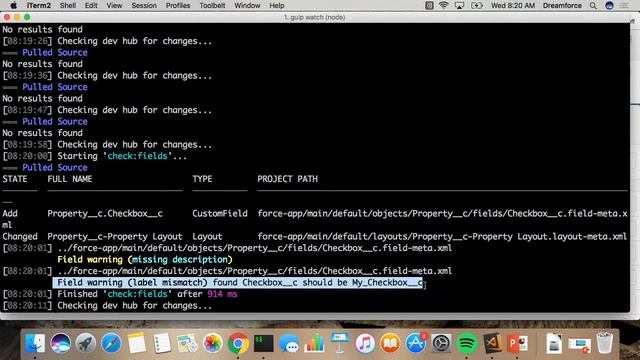
Task: Open the AirPlay display menu icon
Action: point(459,5)
